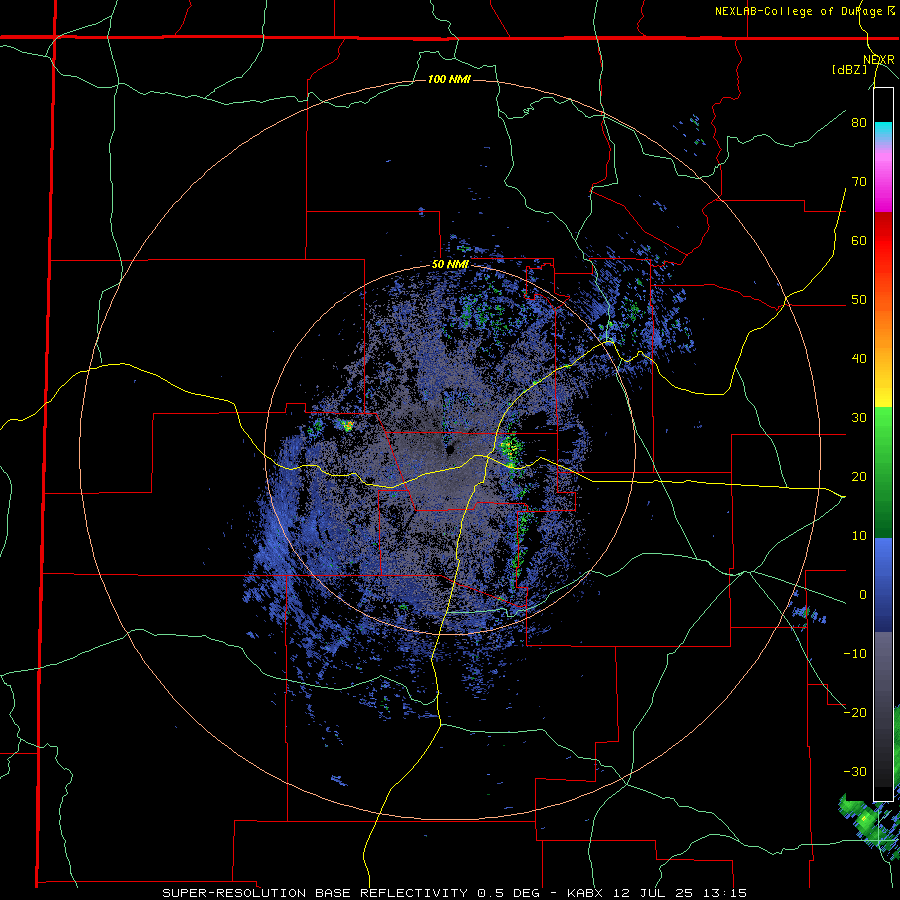Click the orange segment of color bar
This screenshot has height=900, width=900.
click(883, 327)
